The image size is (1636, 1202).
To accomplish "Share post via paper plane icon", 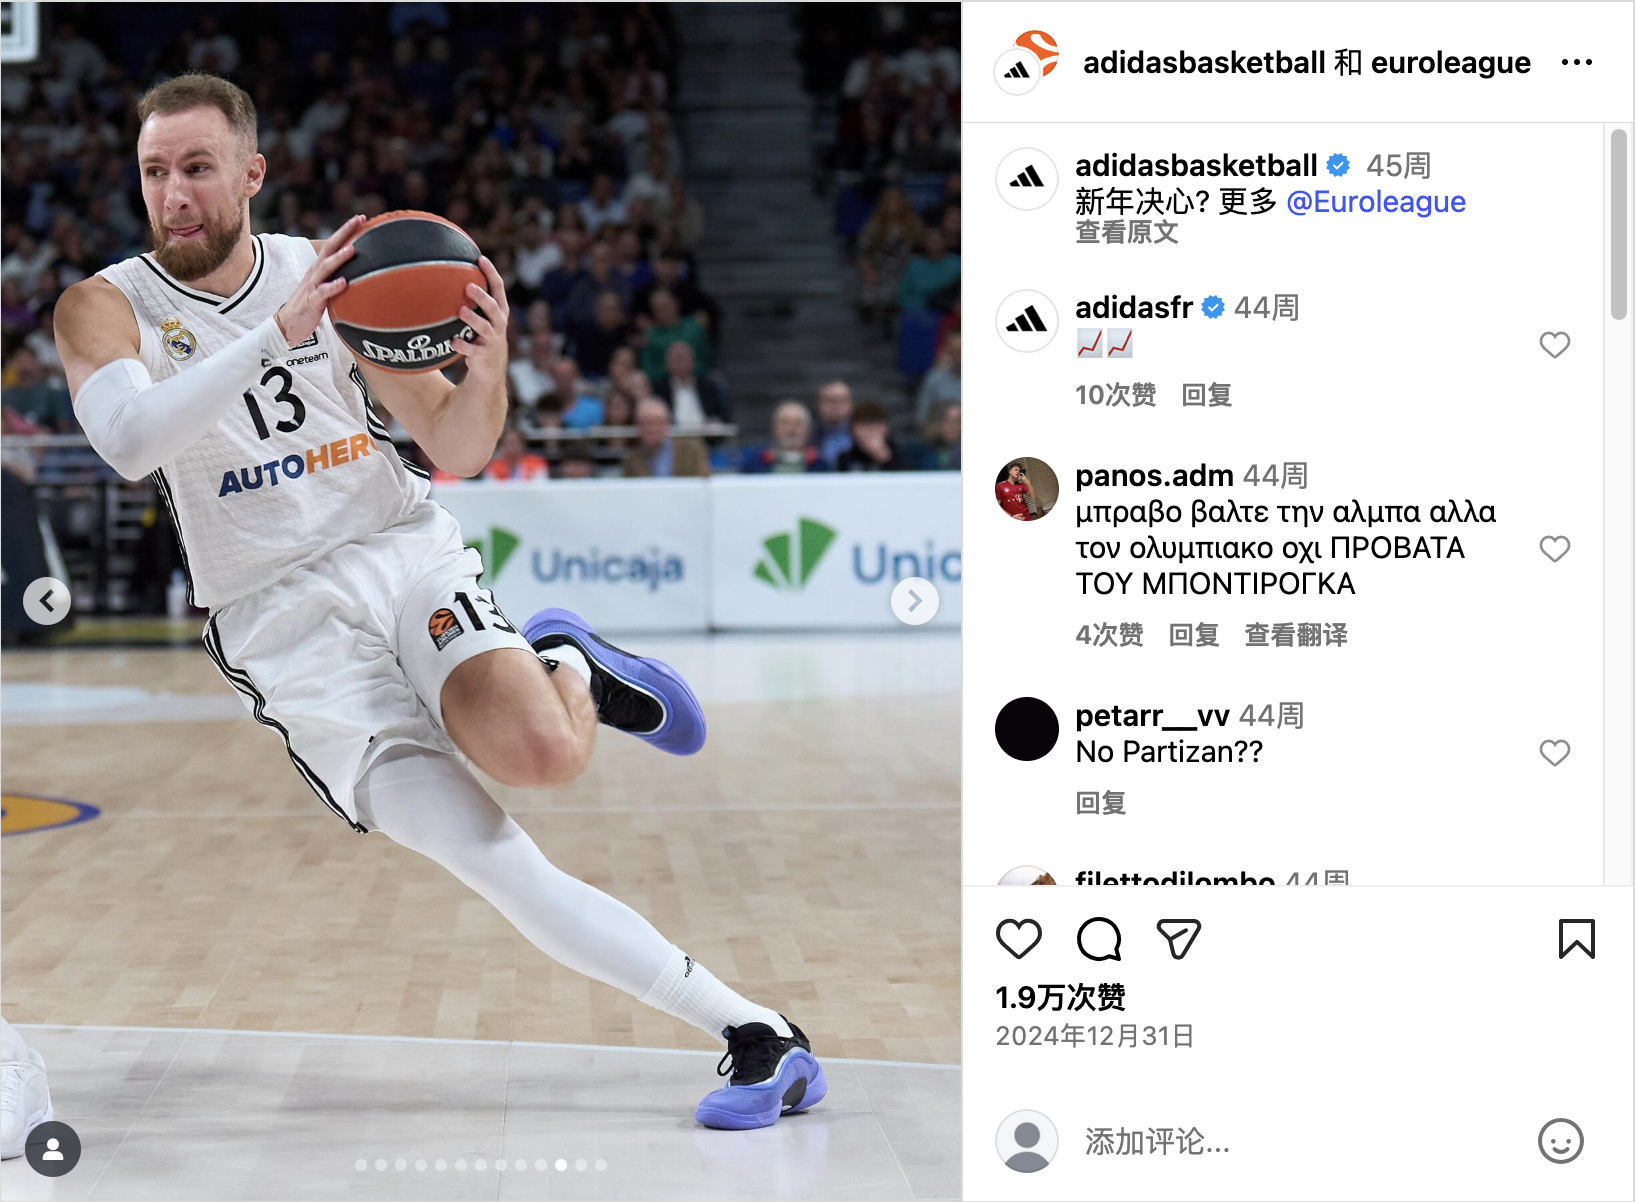I will point(1178,939).
